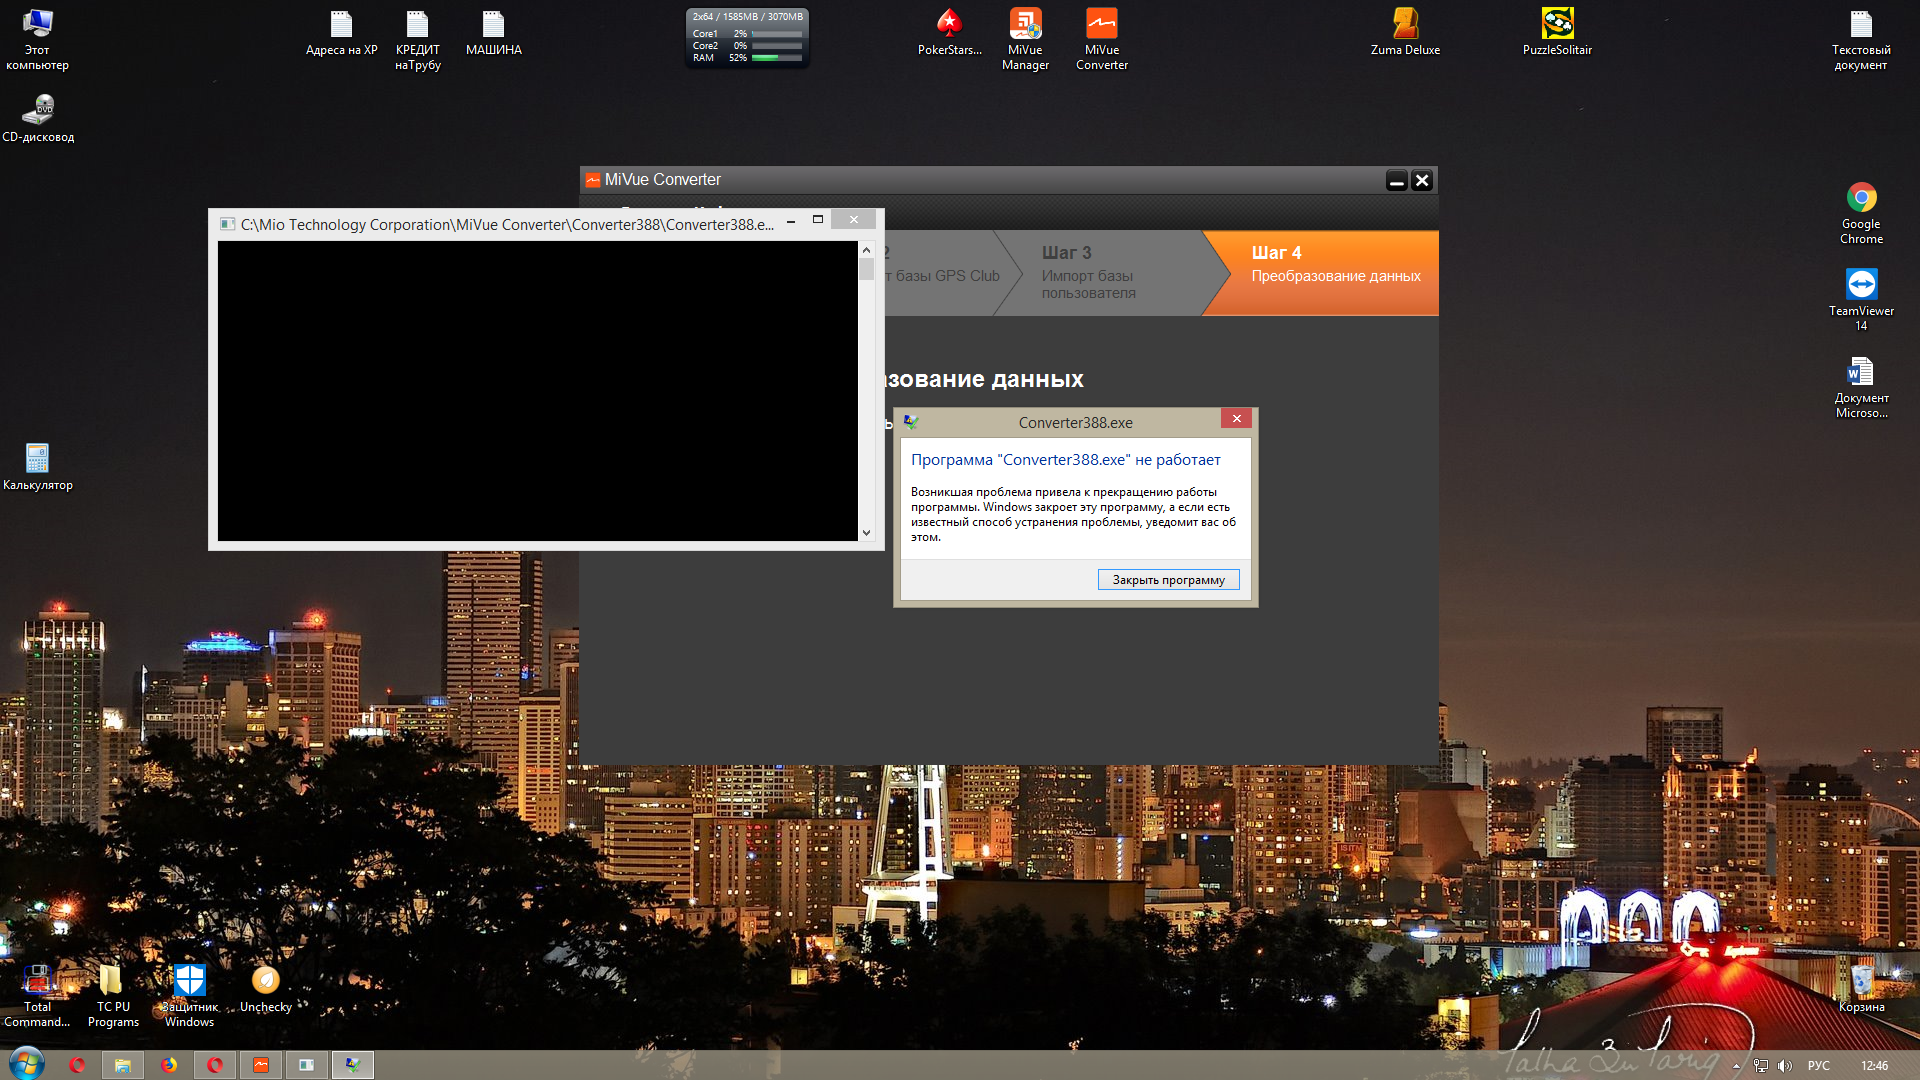Open the MiVue Converter desktop shortcut
The width and height of the screenshot is (1920, 1080).
point(1101,25)
